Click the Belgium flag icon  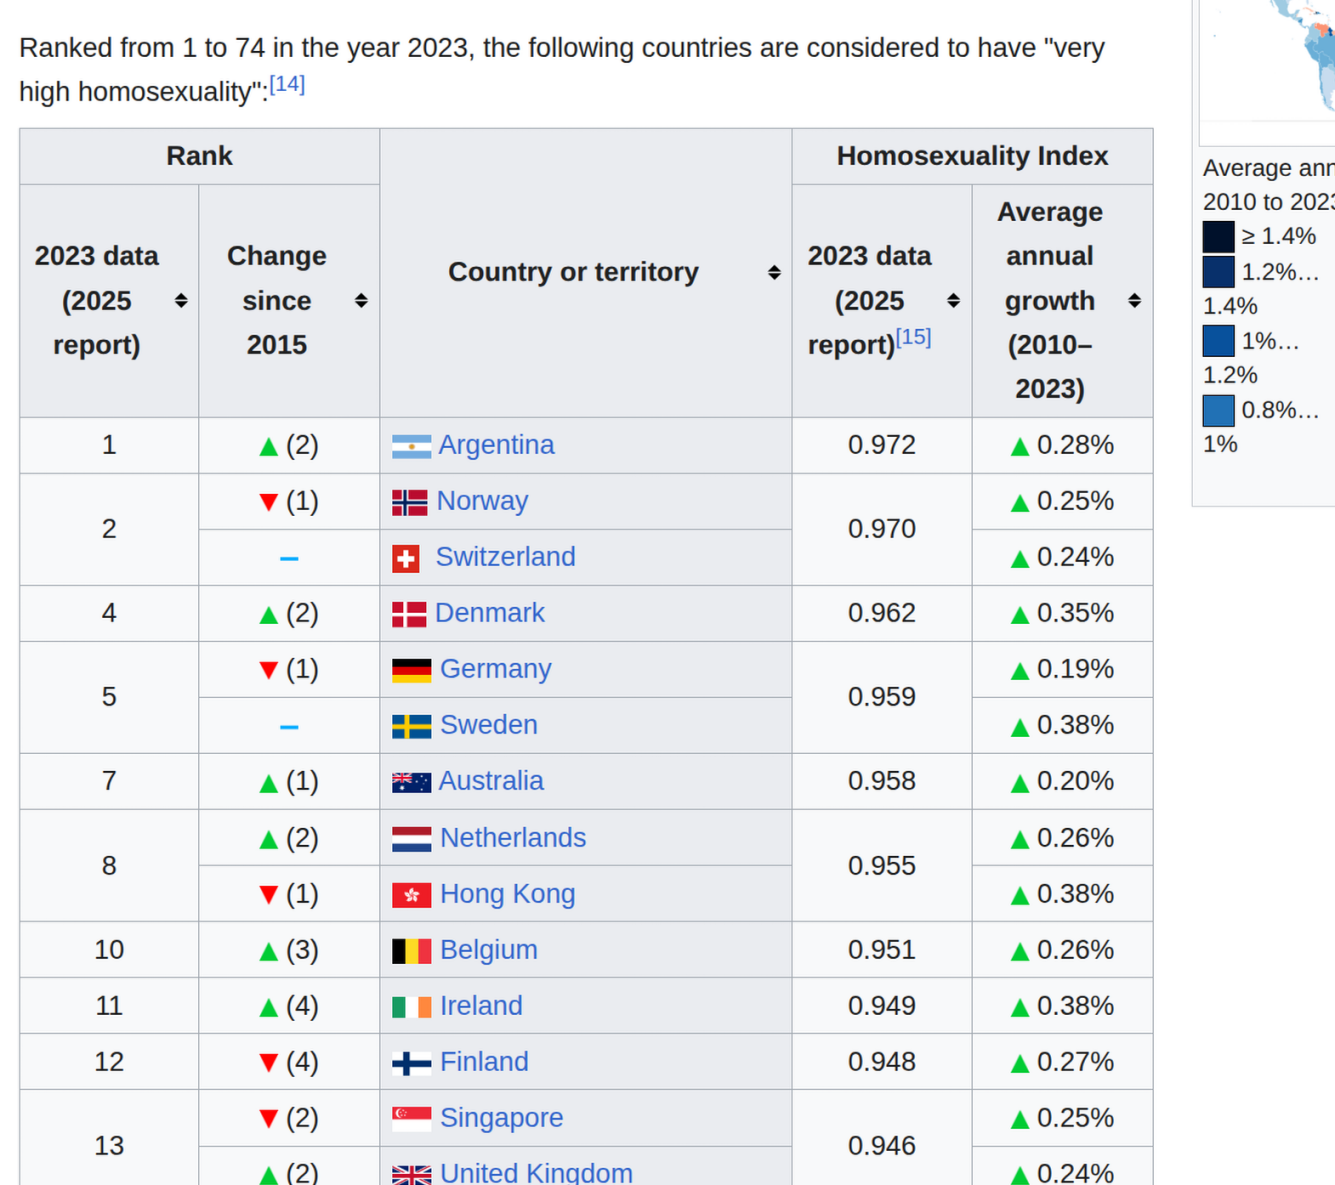click(411, 951)
